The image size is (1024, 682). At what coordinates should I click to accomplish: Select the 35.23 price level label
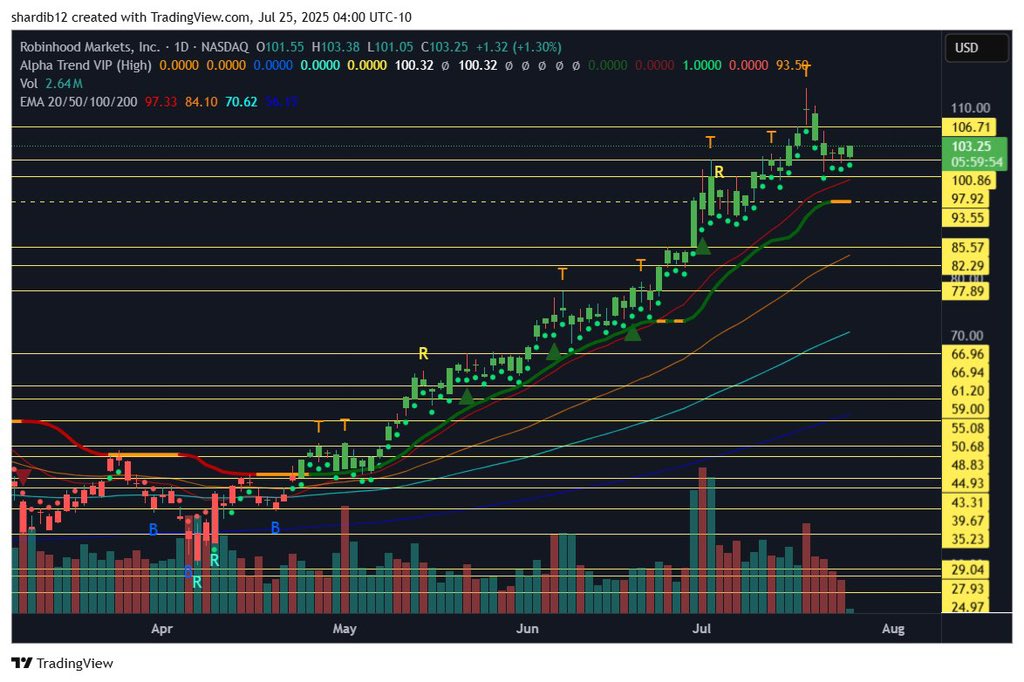(x=967, y=540)
